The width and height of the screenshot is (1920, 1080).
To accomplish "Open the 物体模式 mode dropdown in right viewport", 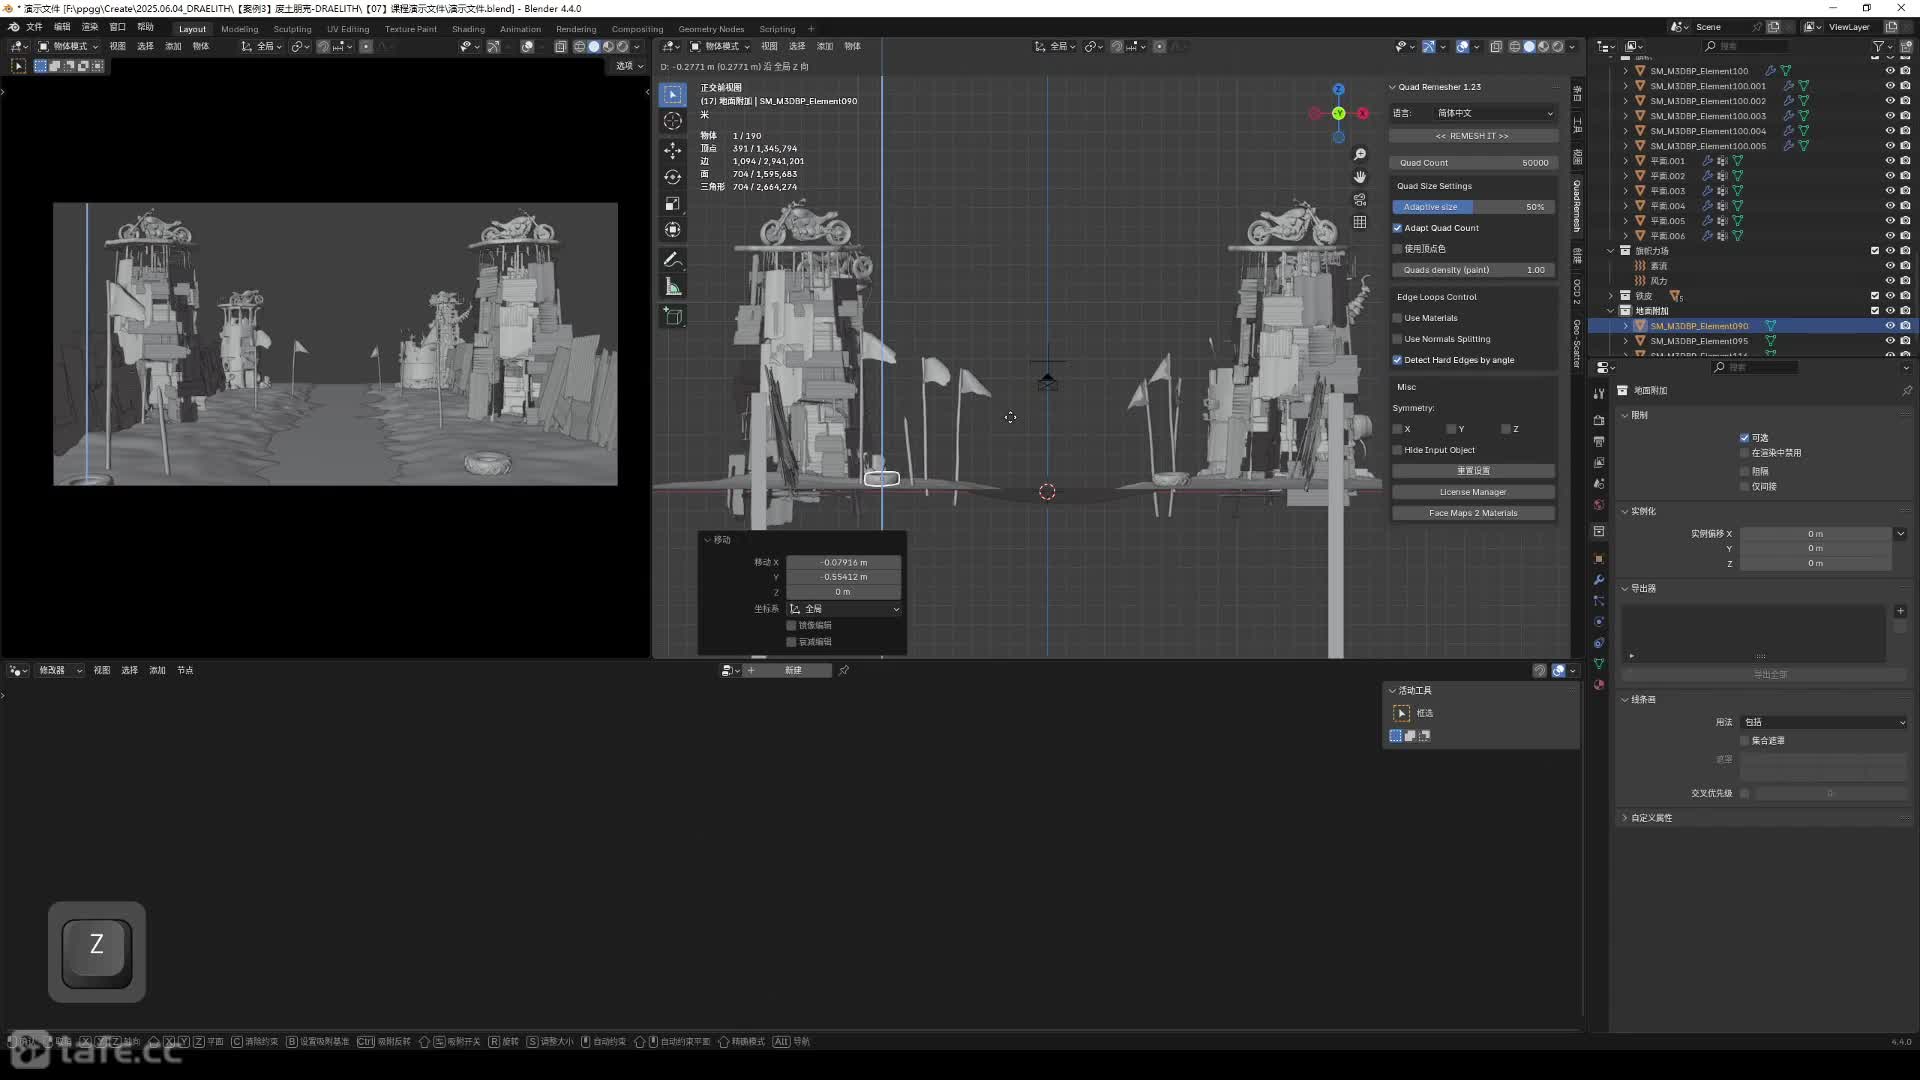I will tap(719, 46).
